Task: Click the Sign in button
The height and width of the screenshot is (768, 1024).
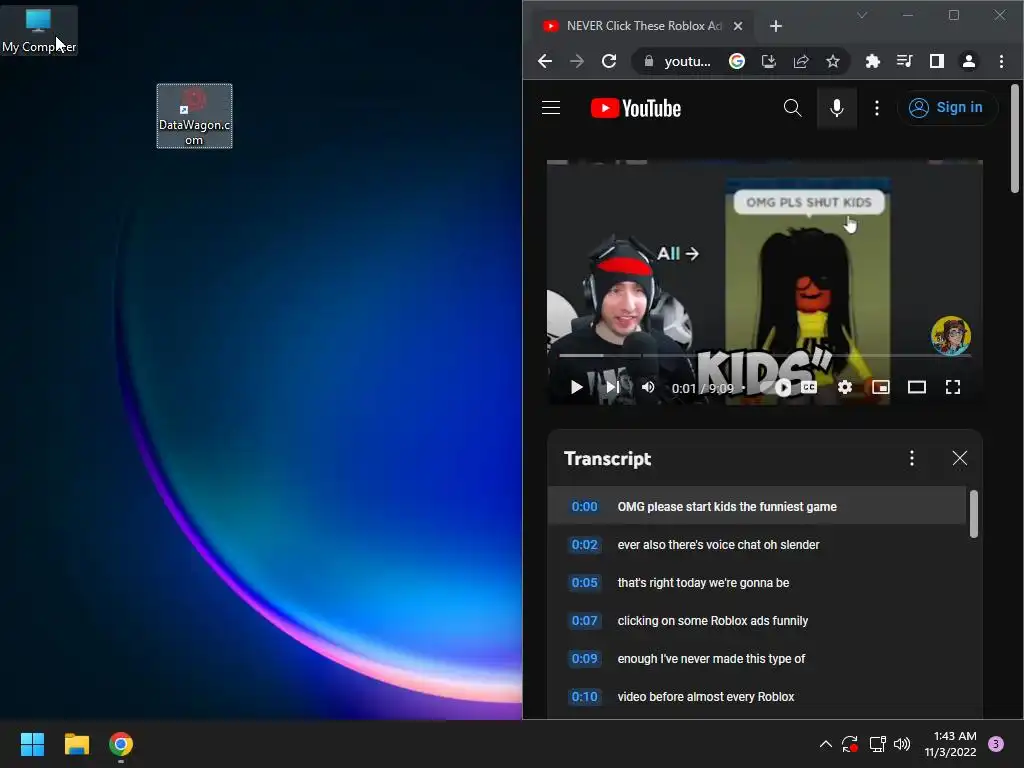Action: click(x=948, y=108)
